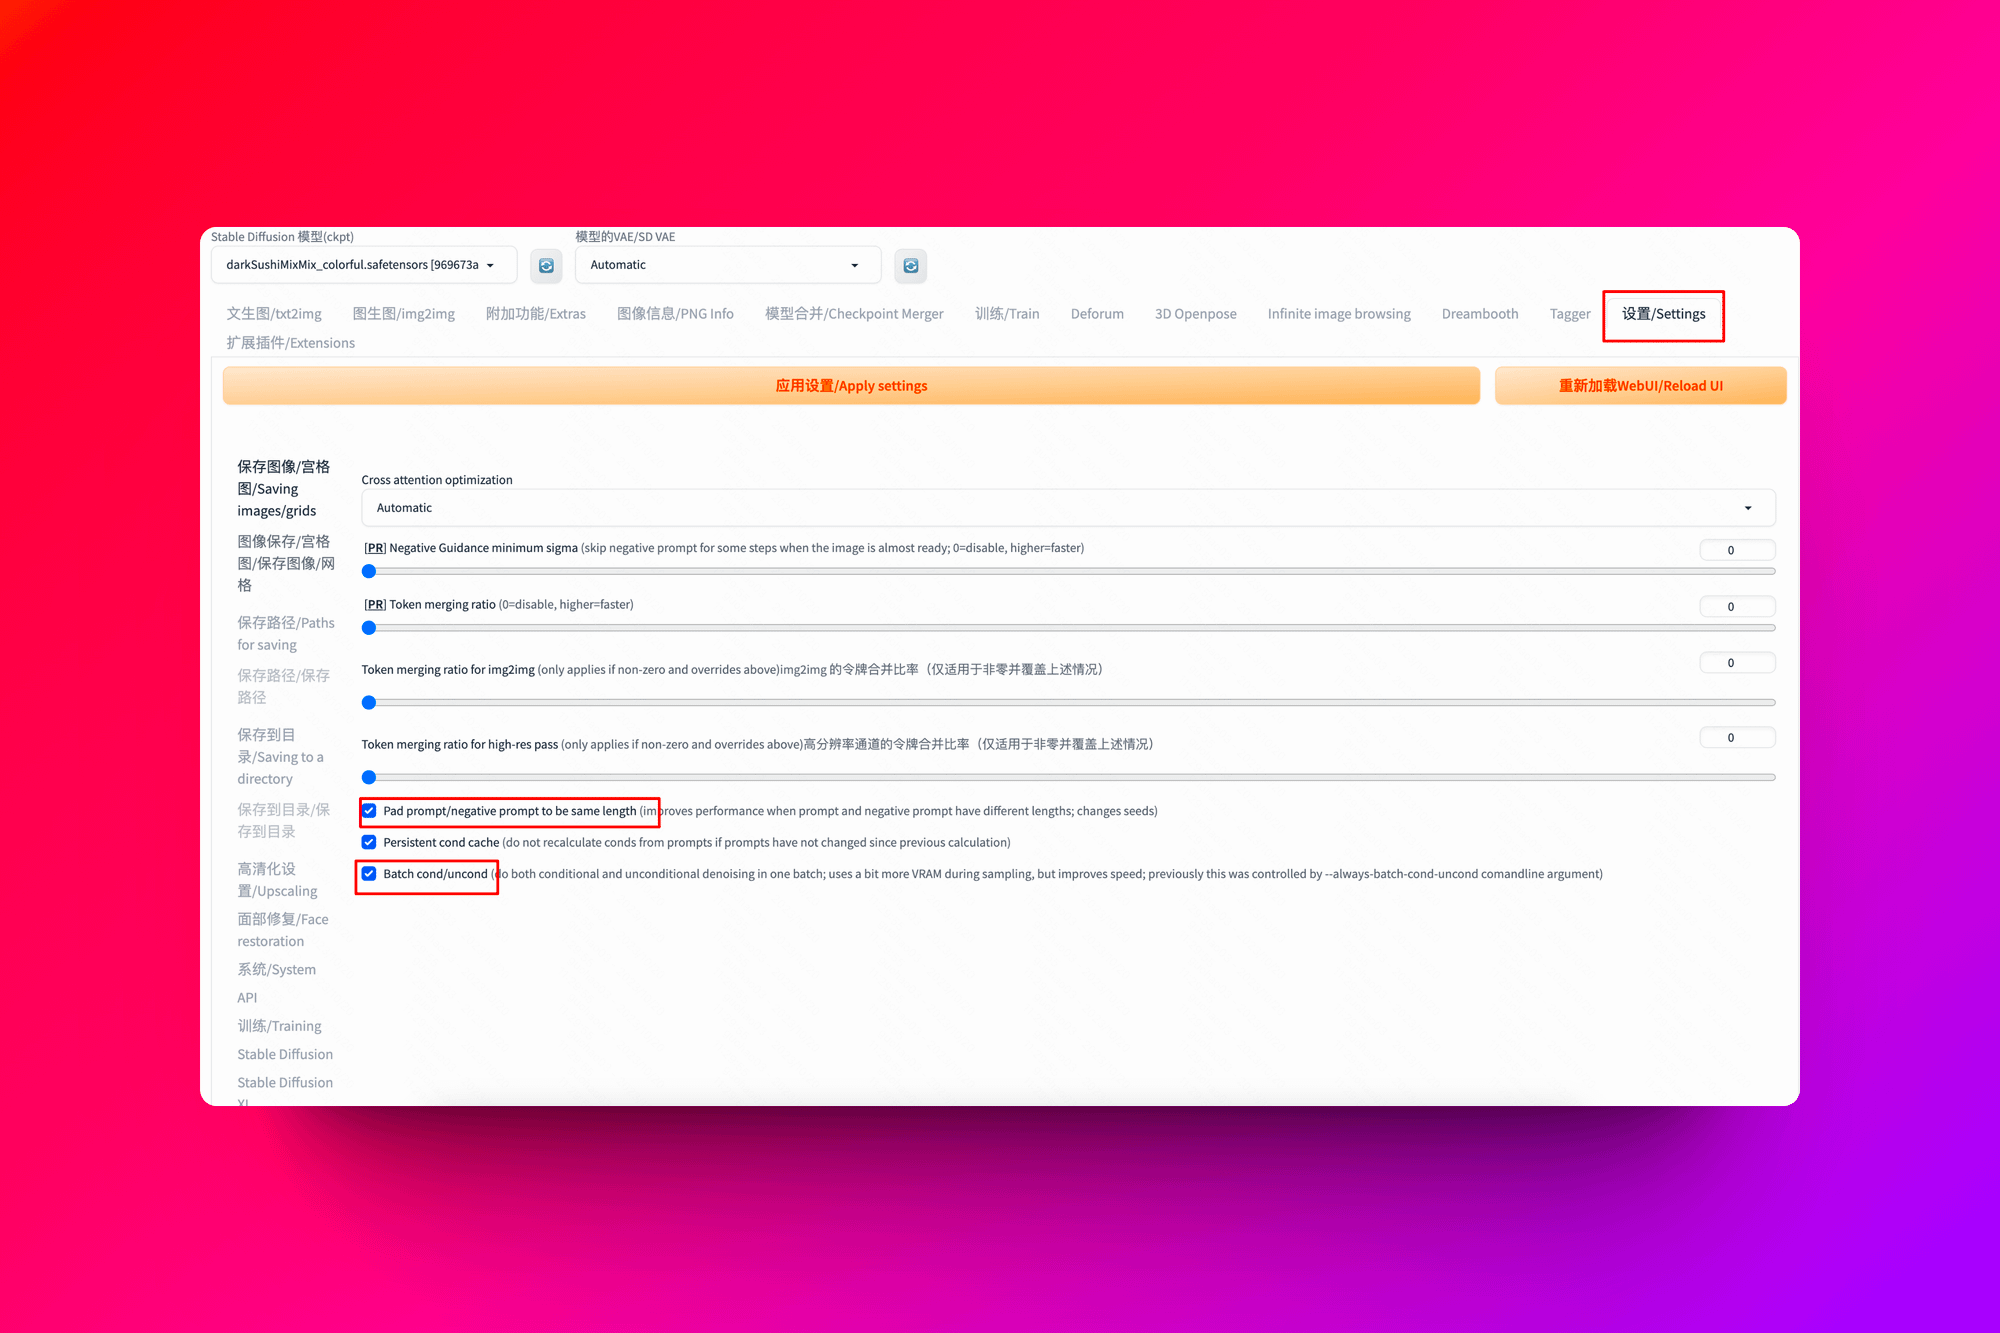Disable Batch cond/uncond checkbox

point(369,873)
